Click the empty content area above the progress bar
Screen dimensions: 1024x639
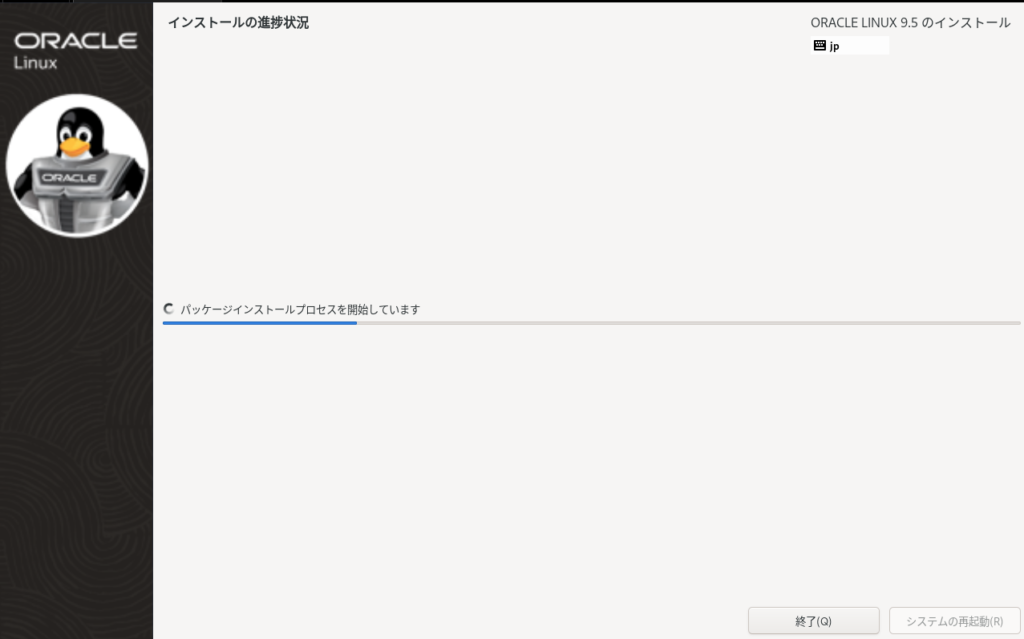[590, 170]
